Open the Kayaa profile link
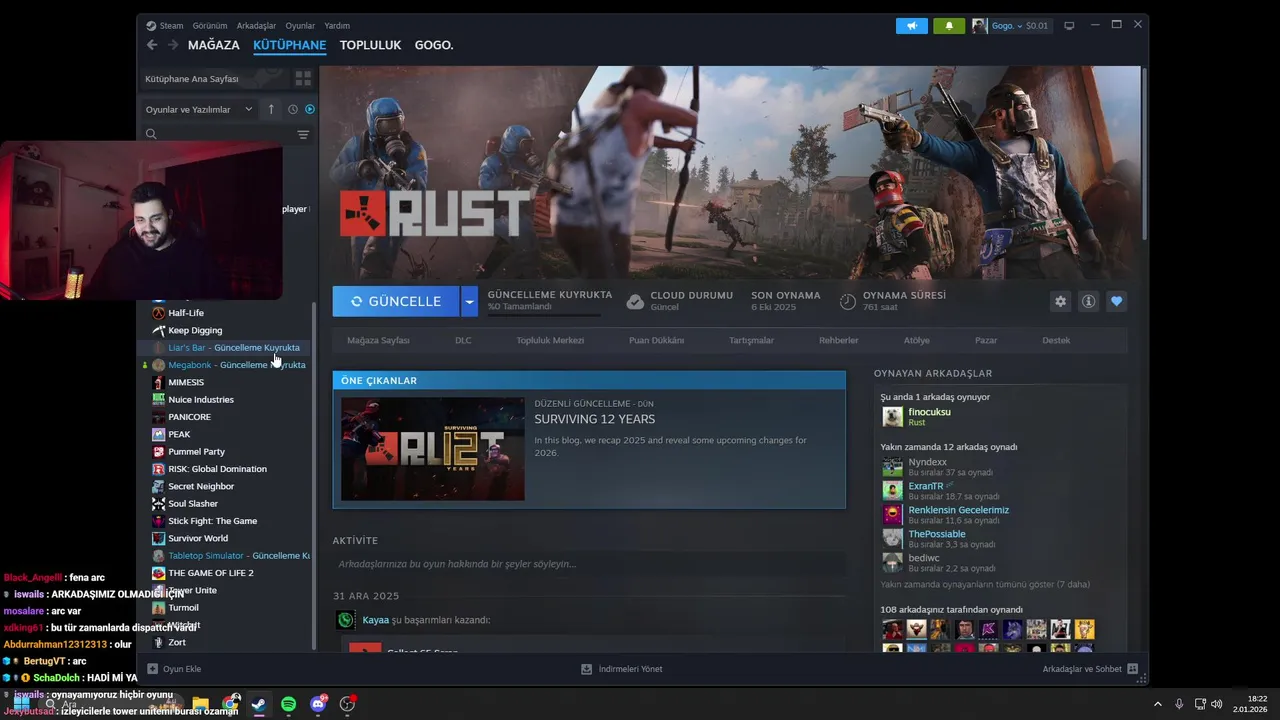Screen dimensions: 1280x720 point(375,620)
